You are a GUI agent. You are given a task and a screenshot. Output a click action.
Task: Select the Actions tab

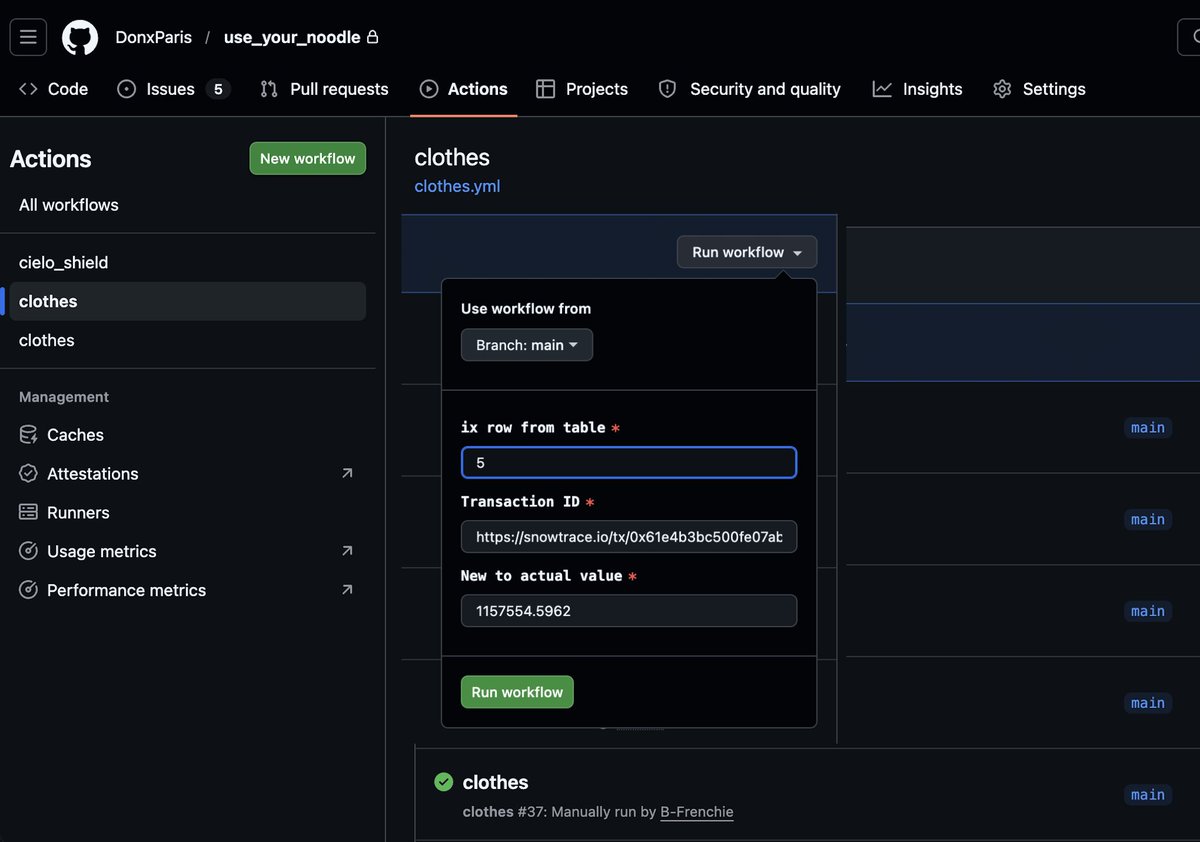coord(463,89)
